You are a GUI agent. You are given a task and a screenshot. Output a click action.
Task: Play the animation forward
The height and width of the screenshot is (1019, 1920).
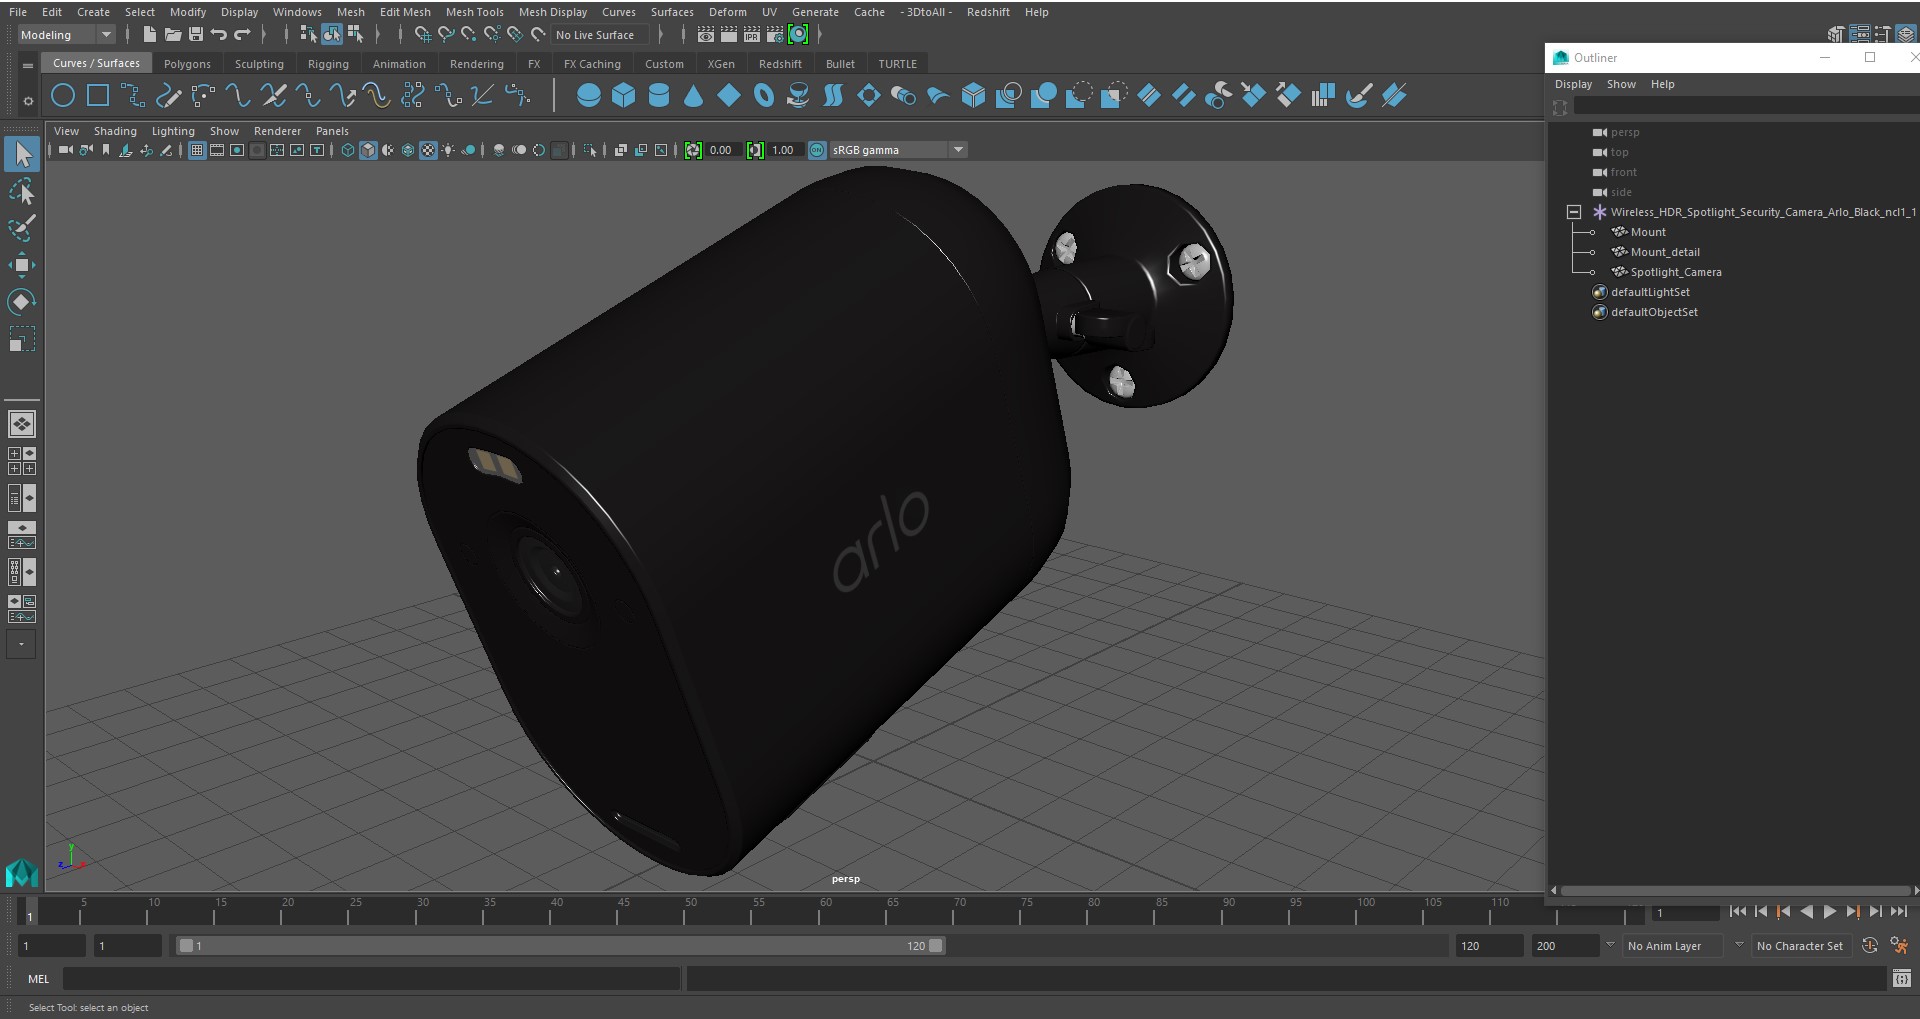click(1829, 911)
